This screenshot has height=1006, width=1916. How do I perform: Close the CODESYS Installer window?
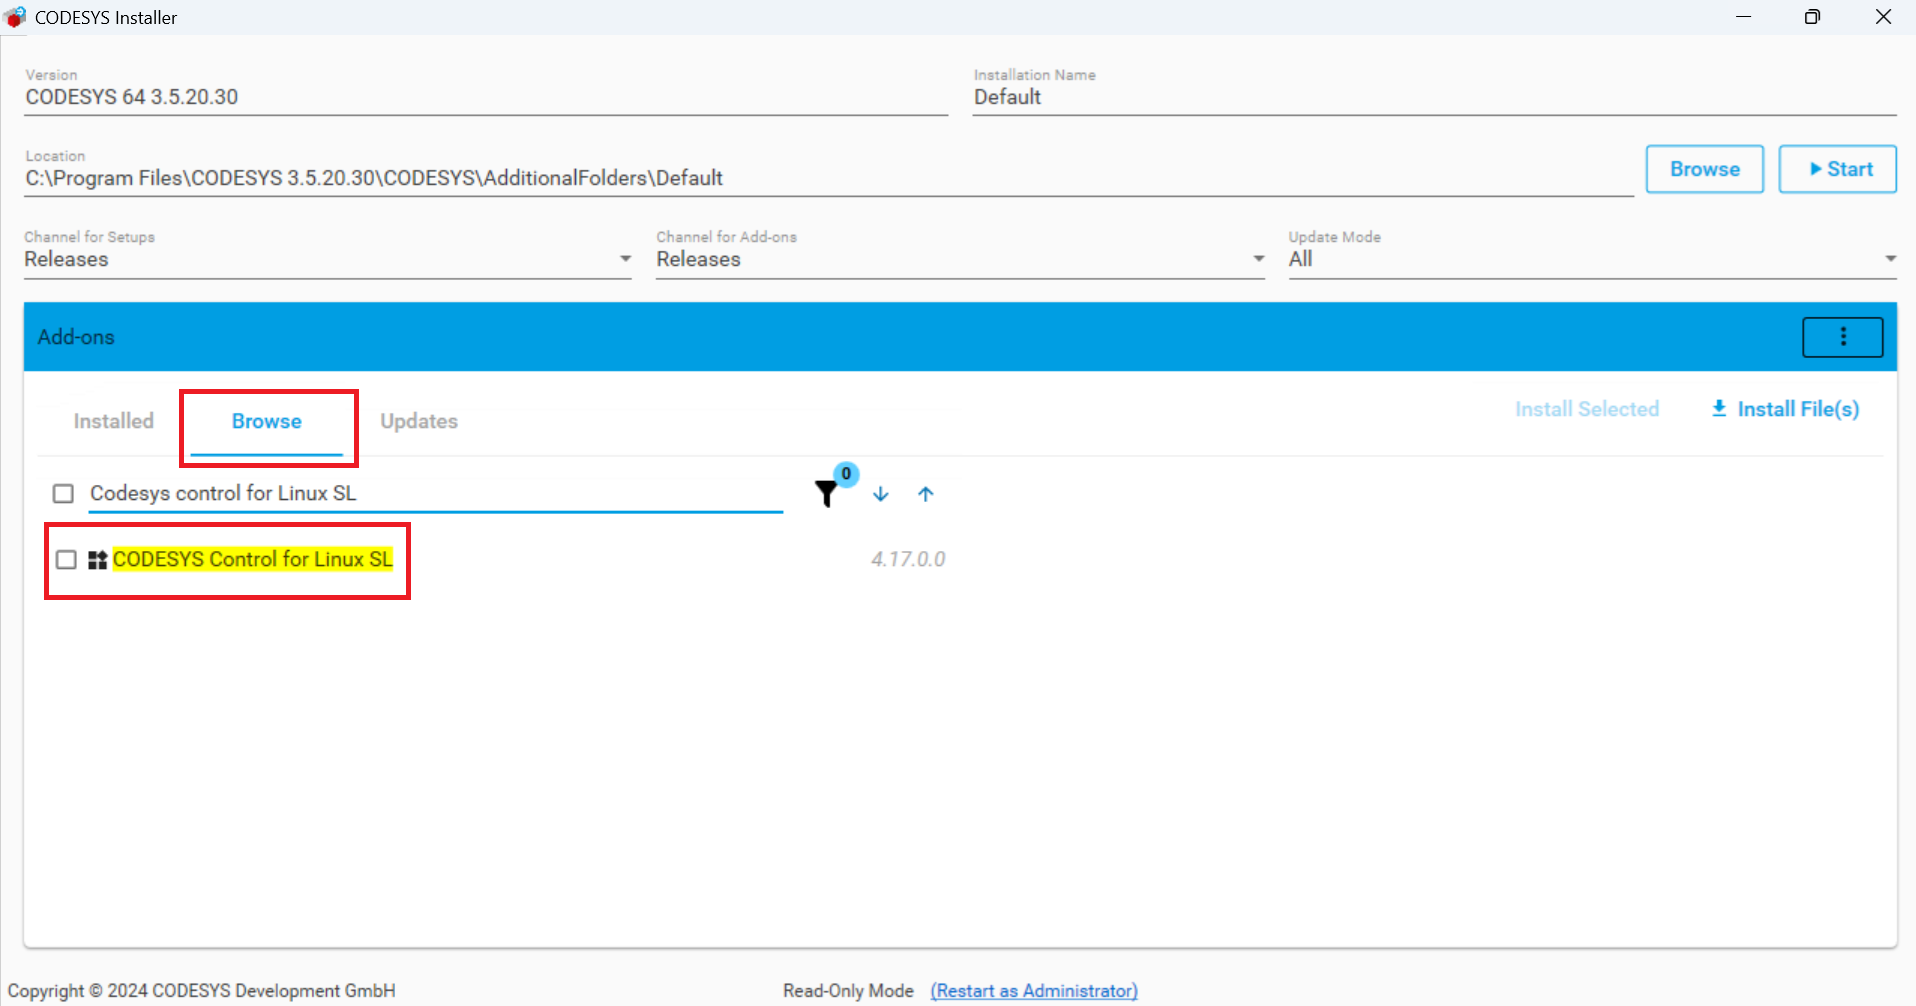click(1883, 17)
